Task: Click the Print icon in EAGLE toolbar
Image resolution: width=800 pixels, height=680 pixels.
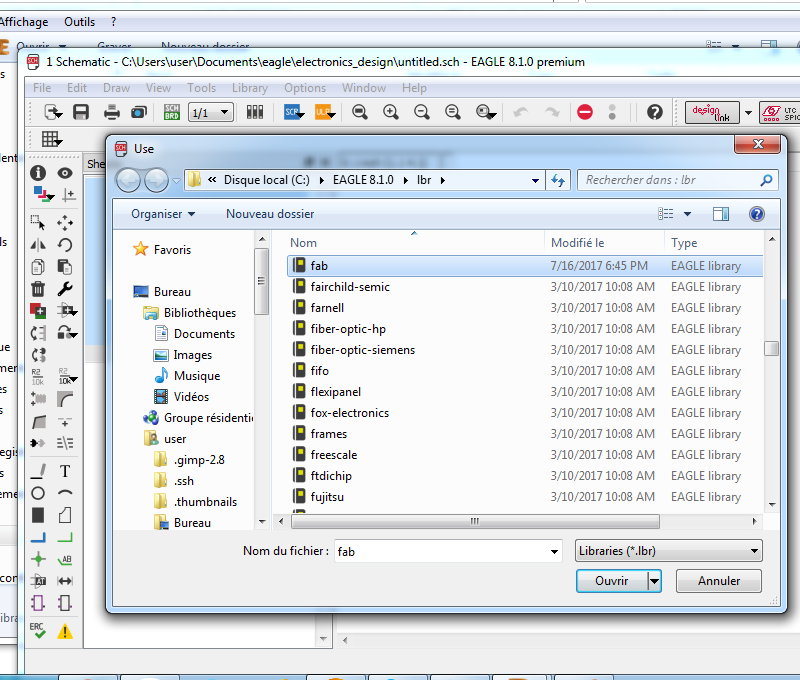Action: (111, 112)
